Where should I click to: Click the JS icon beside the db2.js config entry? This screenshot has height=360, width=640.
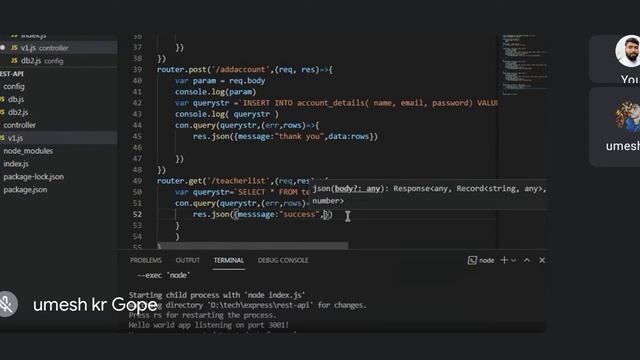coord(14,61)
